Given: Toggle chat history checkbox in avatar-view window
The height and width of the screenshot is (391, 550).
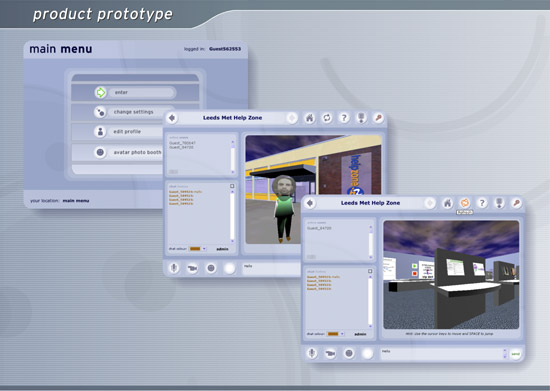Looking at the screenshot, I should (232, 186).
